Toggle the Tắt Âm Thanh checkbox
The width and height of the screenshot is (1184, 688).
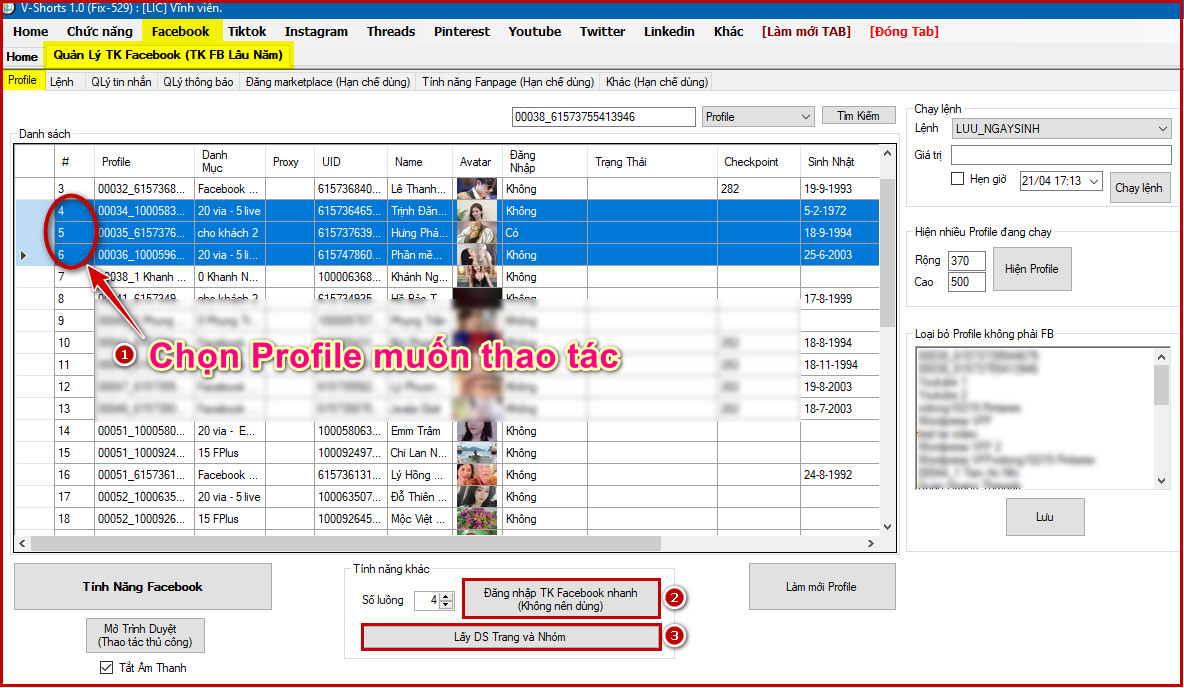[x=106, y=668]
